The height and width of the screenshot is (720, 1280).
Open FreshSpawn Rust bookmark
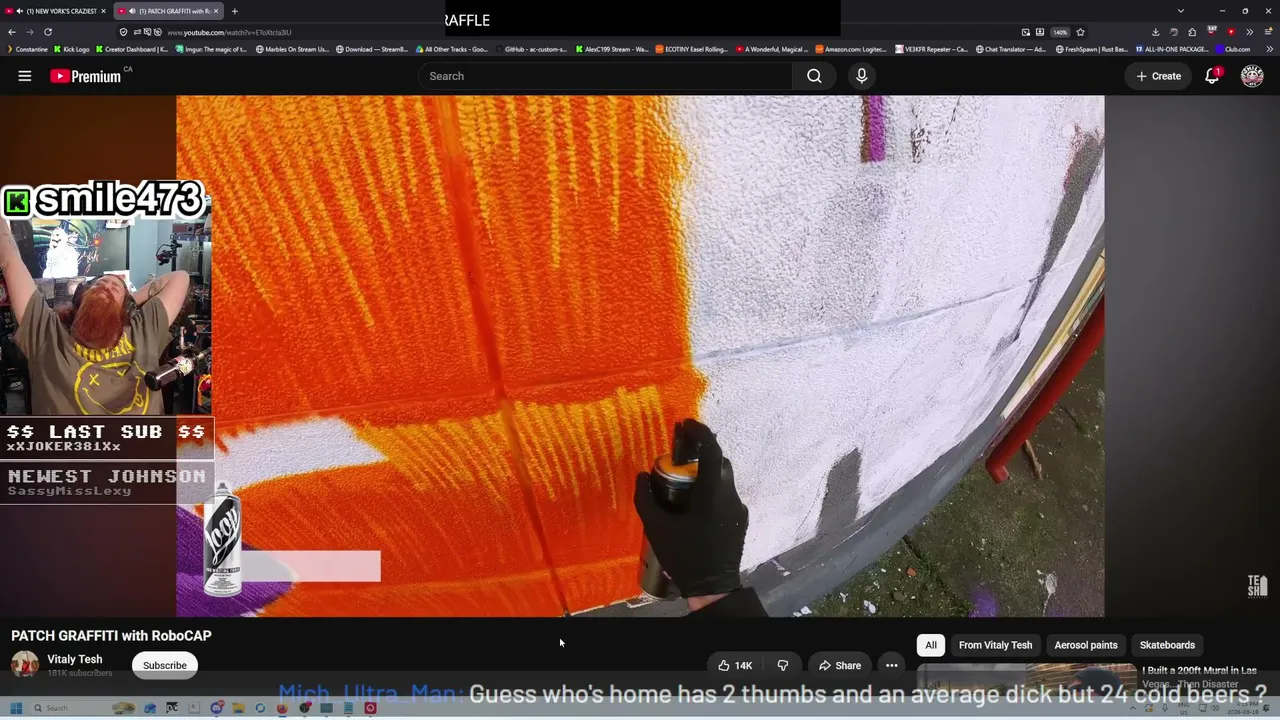pyautogui.click(x=1093, y=49)
